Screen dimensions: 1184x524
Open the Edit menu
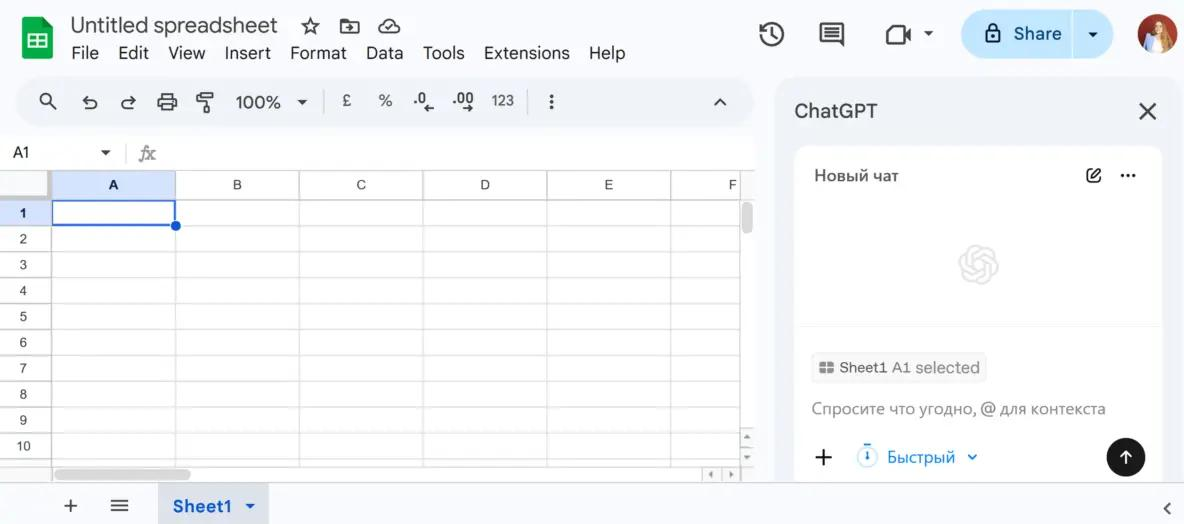tap(134, 53)
